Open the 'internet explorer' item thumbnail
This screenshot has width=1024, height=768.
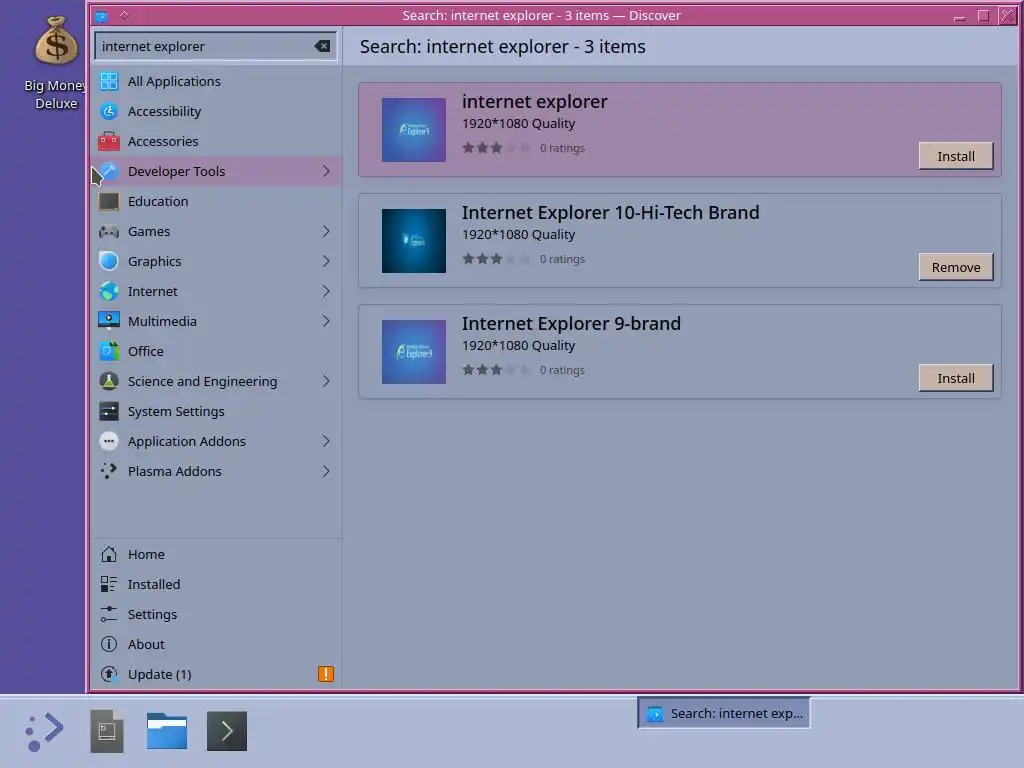pyautogui.click(x=414, y=130)
